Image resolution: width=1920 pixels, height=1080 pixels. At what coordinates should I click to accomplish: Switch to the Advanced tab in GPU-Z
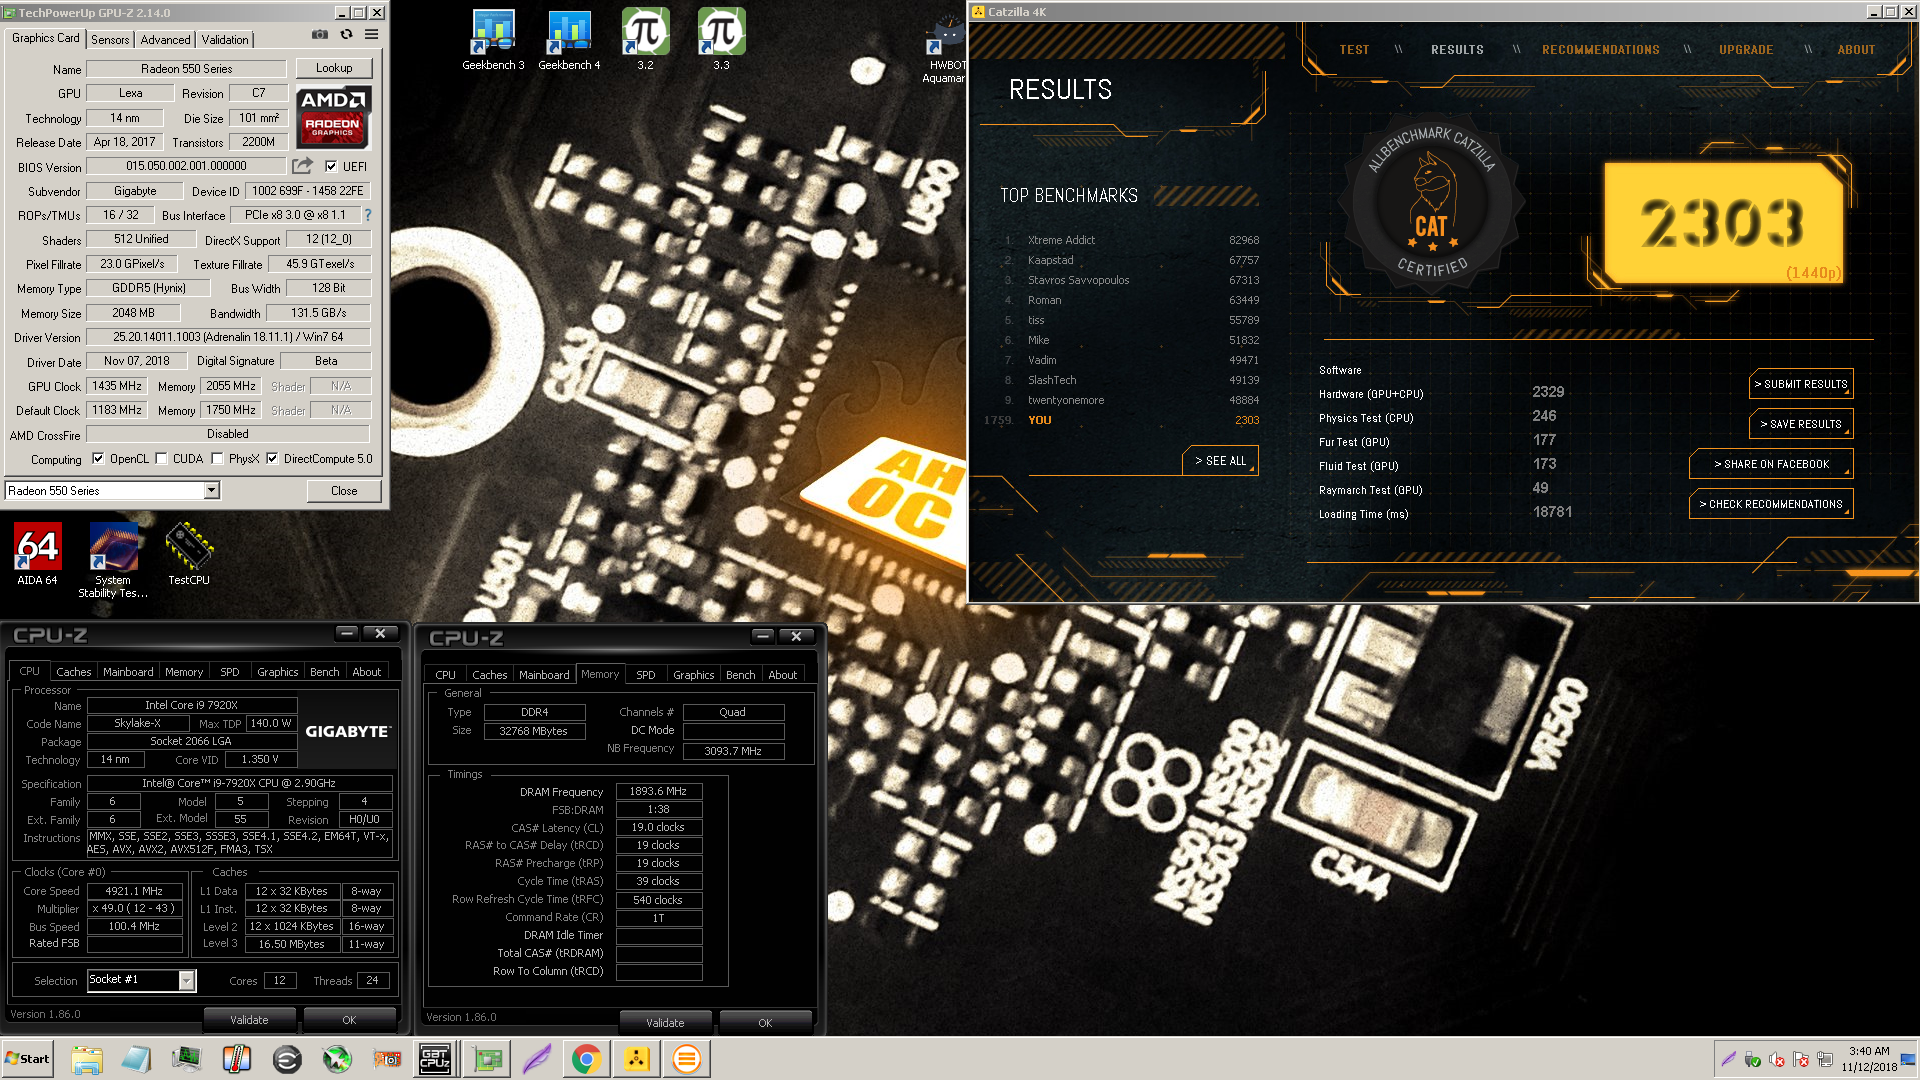click(165, 40)
